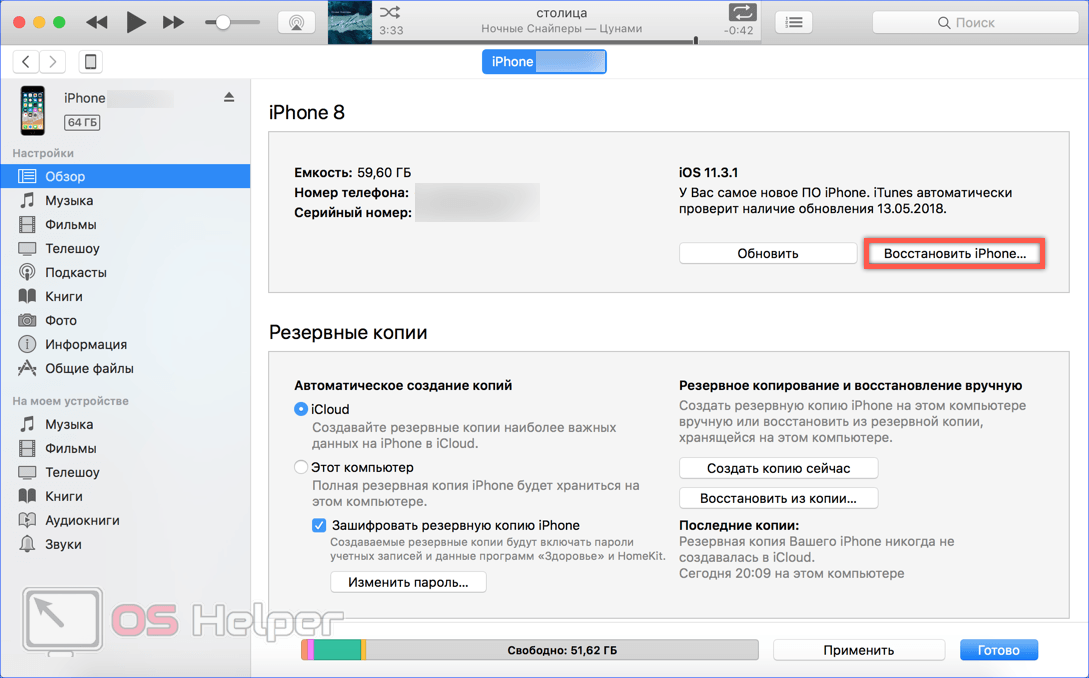Click the Поиск search field
Viewport: 1089px width, 678px height.
[975, 22]
